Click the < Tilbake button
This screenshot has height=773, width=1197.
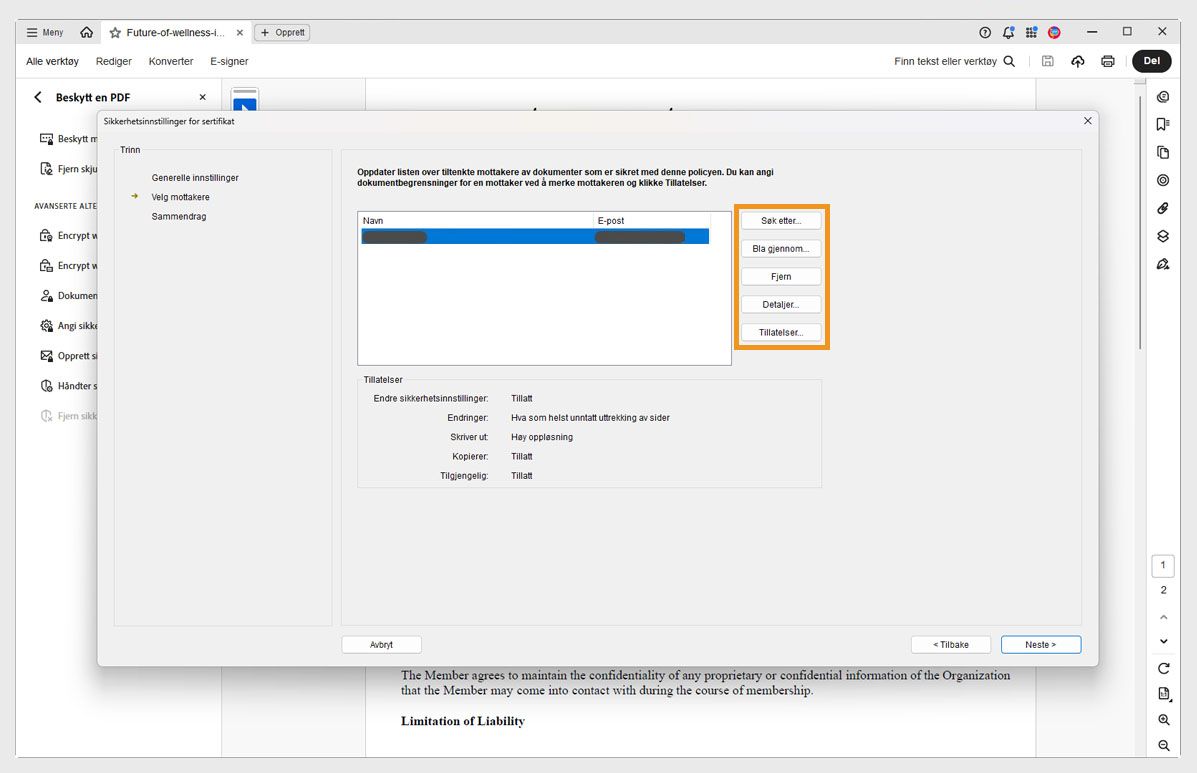pos(950,645)
